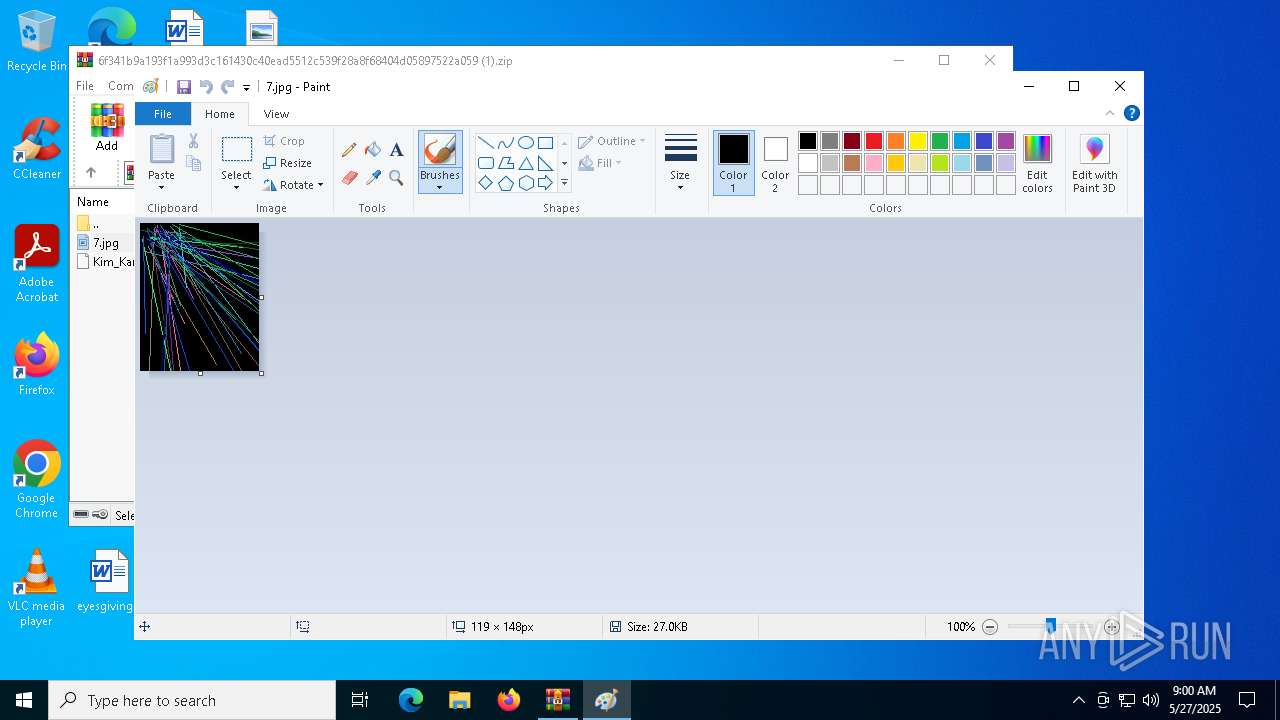Viewport: 1280px width, 720px height.
Task: Pick the red color swatch
Action: (x=874, y=141)
